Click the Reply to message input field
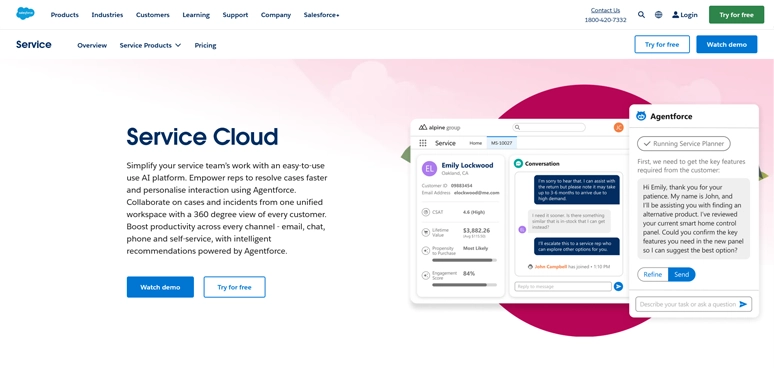This screenshot has height=377, width=774. (x=563, y=286)
